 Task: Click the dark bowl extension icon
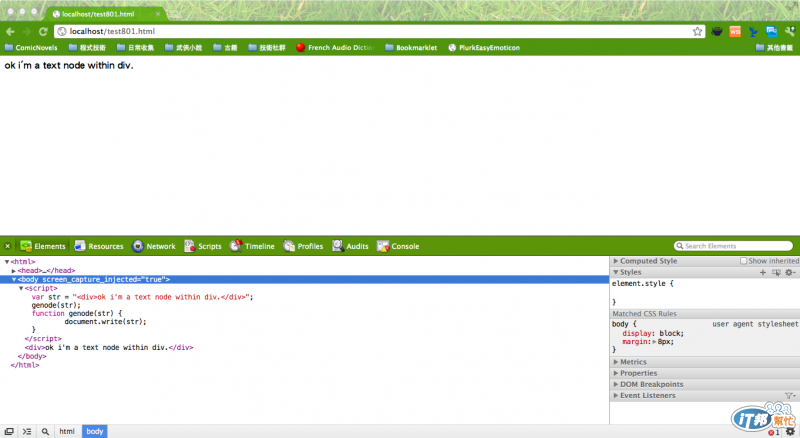(717, 32)
